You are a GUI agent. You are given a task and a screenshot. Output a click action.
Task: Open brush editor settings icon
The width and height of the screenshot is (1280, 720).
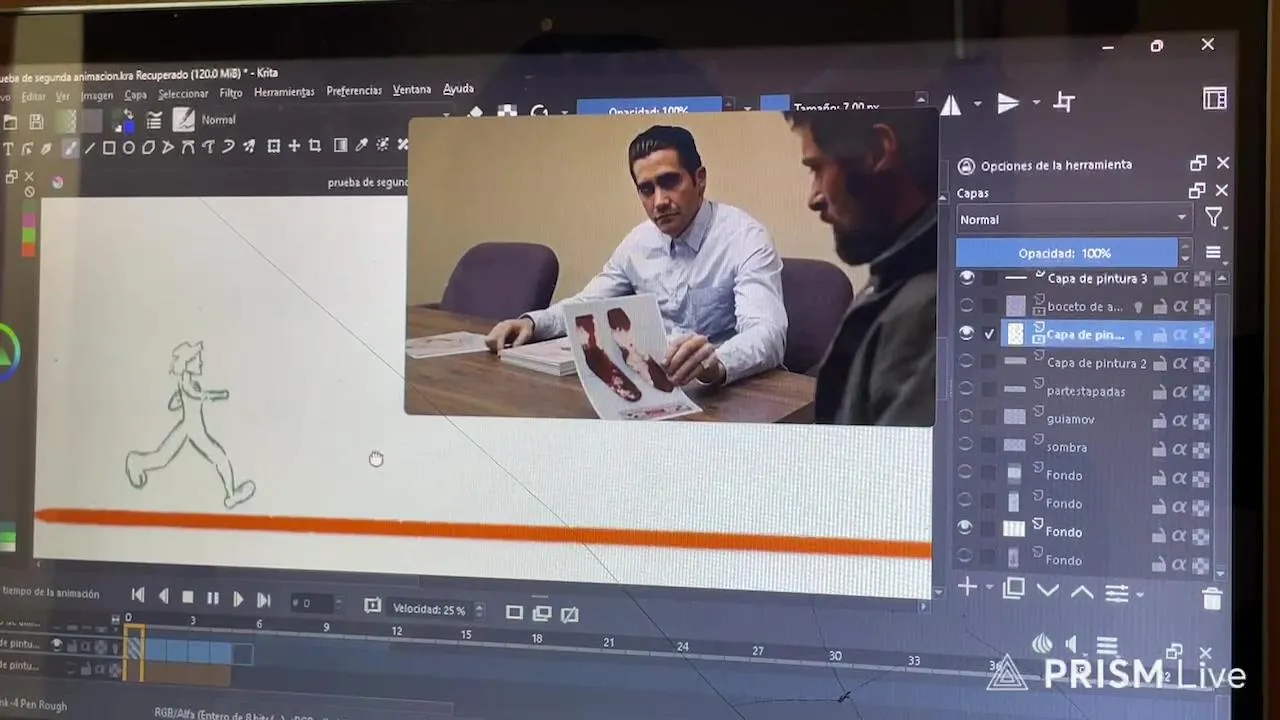(x=154, y=121)
